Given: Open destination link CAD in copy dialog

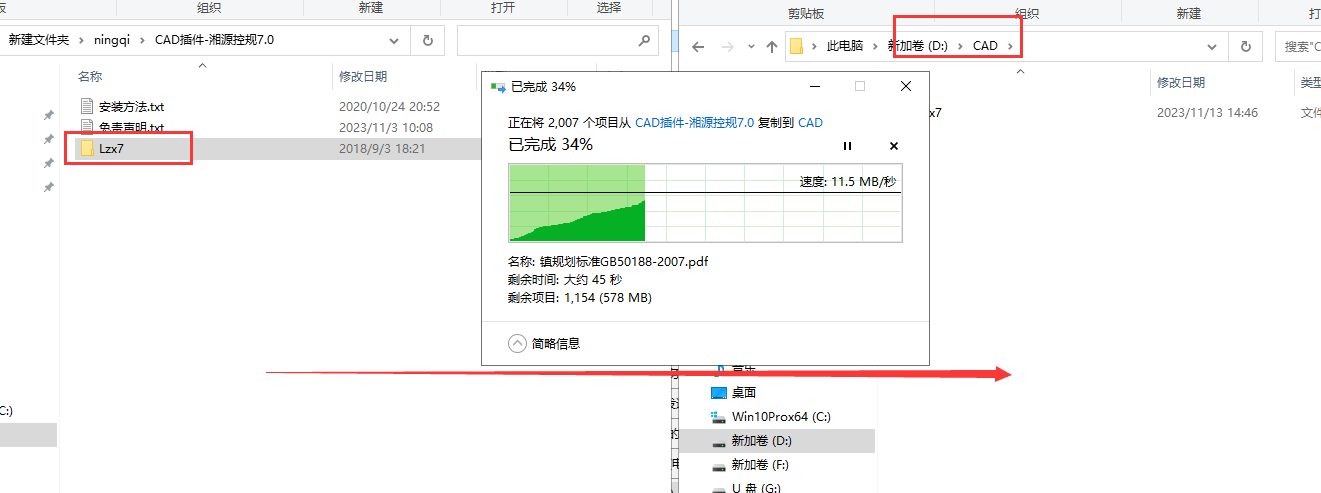Looking at the screenshot, I should click(810, 122).
